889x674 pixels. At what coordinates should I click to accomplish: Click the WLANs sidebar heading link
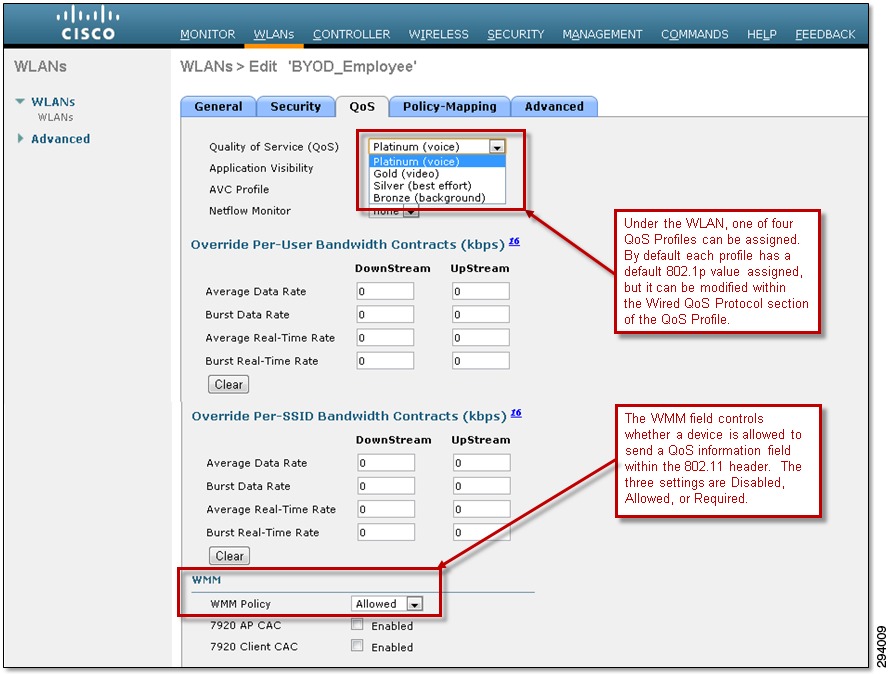[53, 102]
